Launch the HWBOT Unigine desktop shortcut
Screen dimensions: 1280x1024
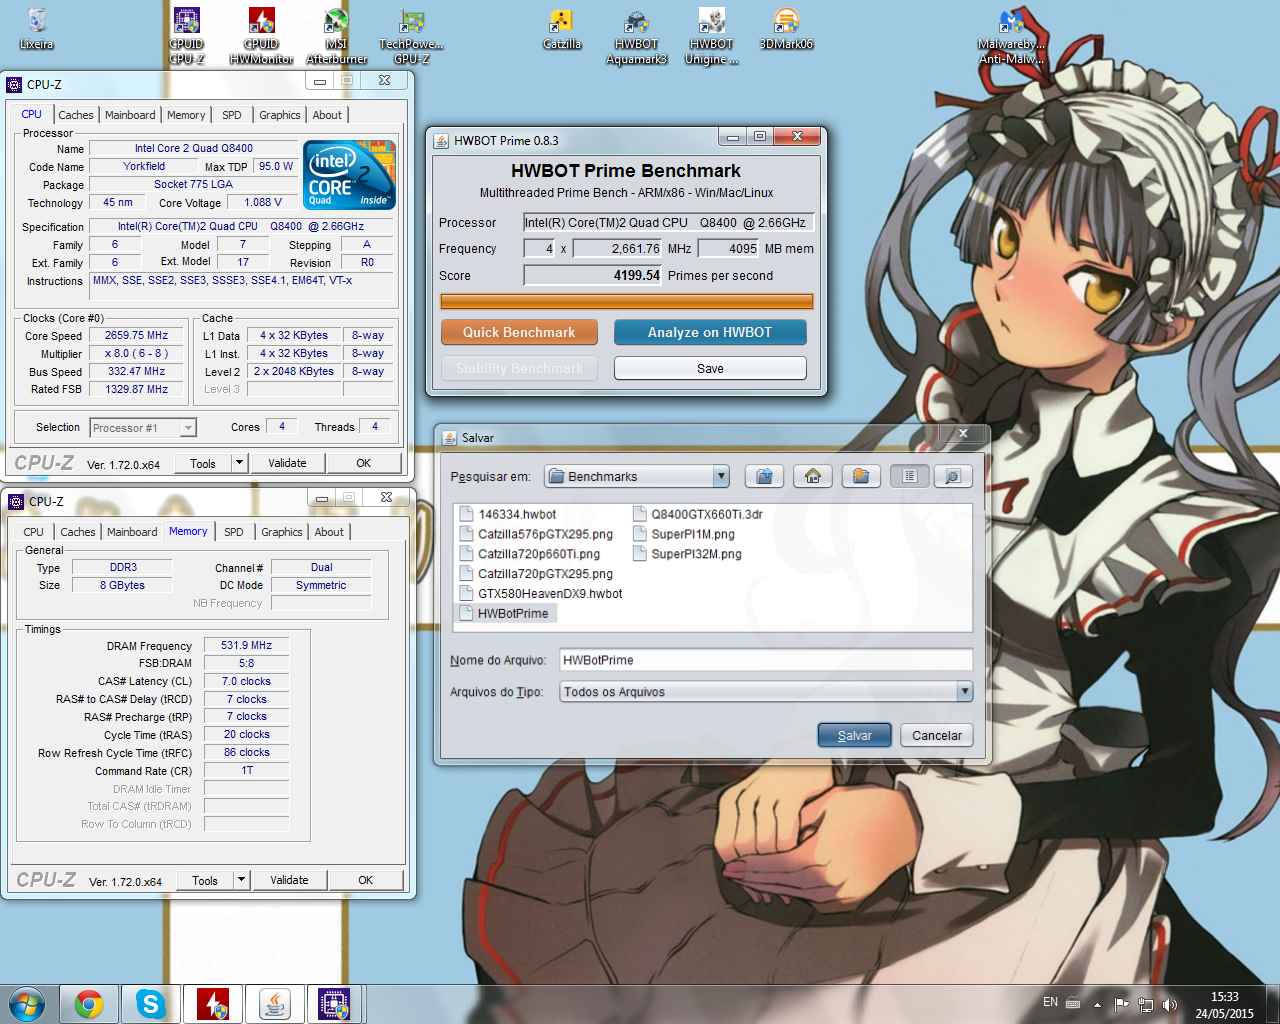pos(711,36)
